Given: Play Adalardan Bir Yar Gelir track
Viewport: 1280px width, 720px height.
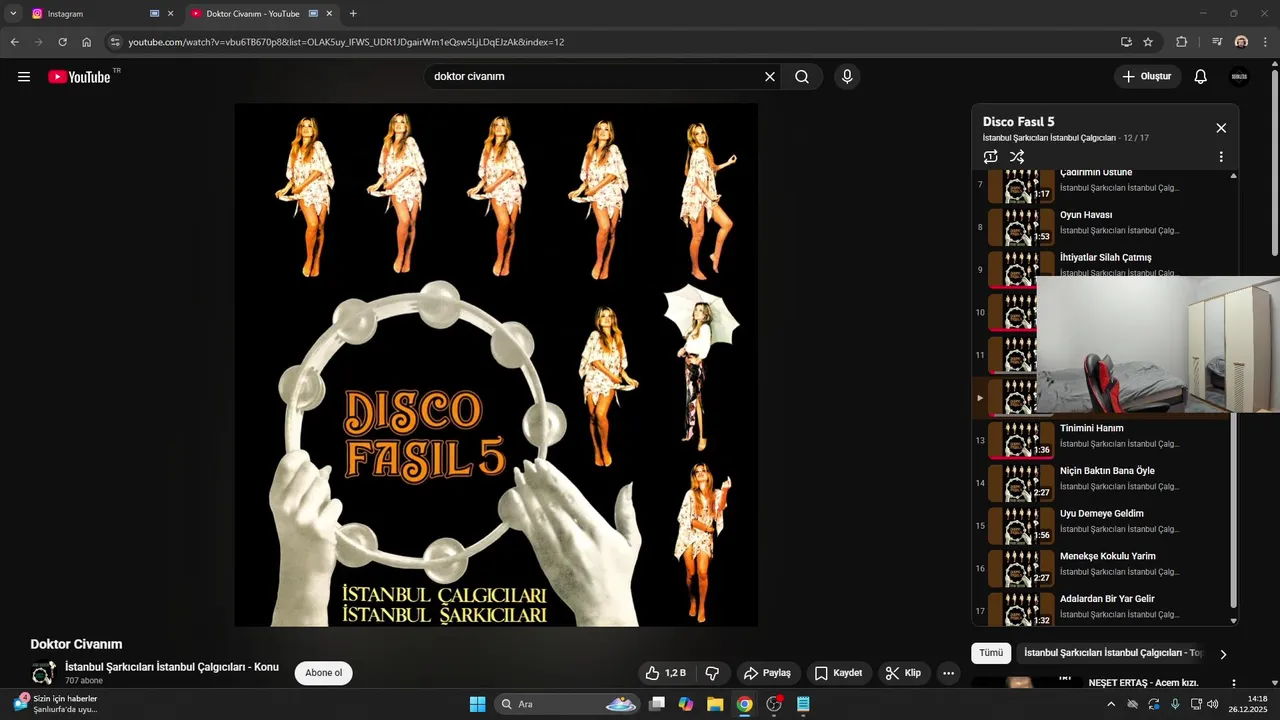Looking at the screenshot, I should (1104, 609).
